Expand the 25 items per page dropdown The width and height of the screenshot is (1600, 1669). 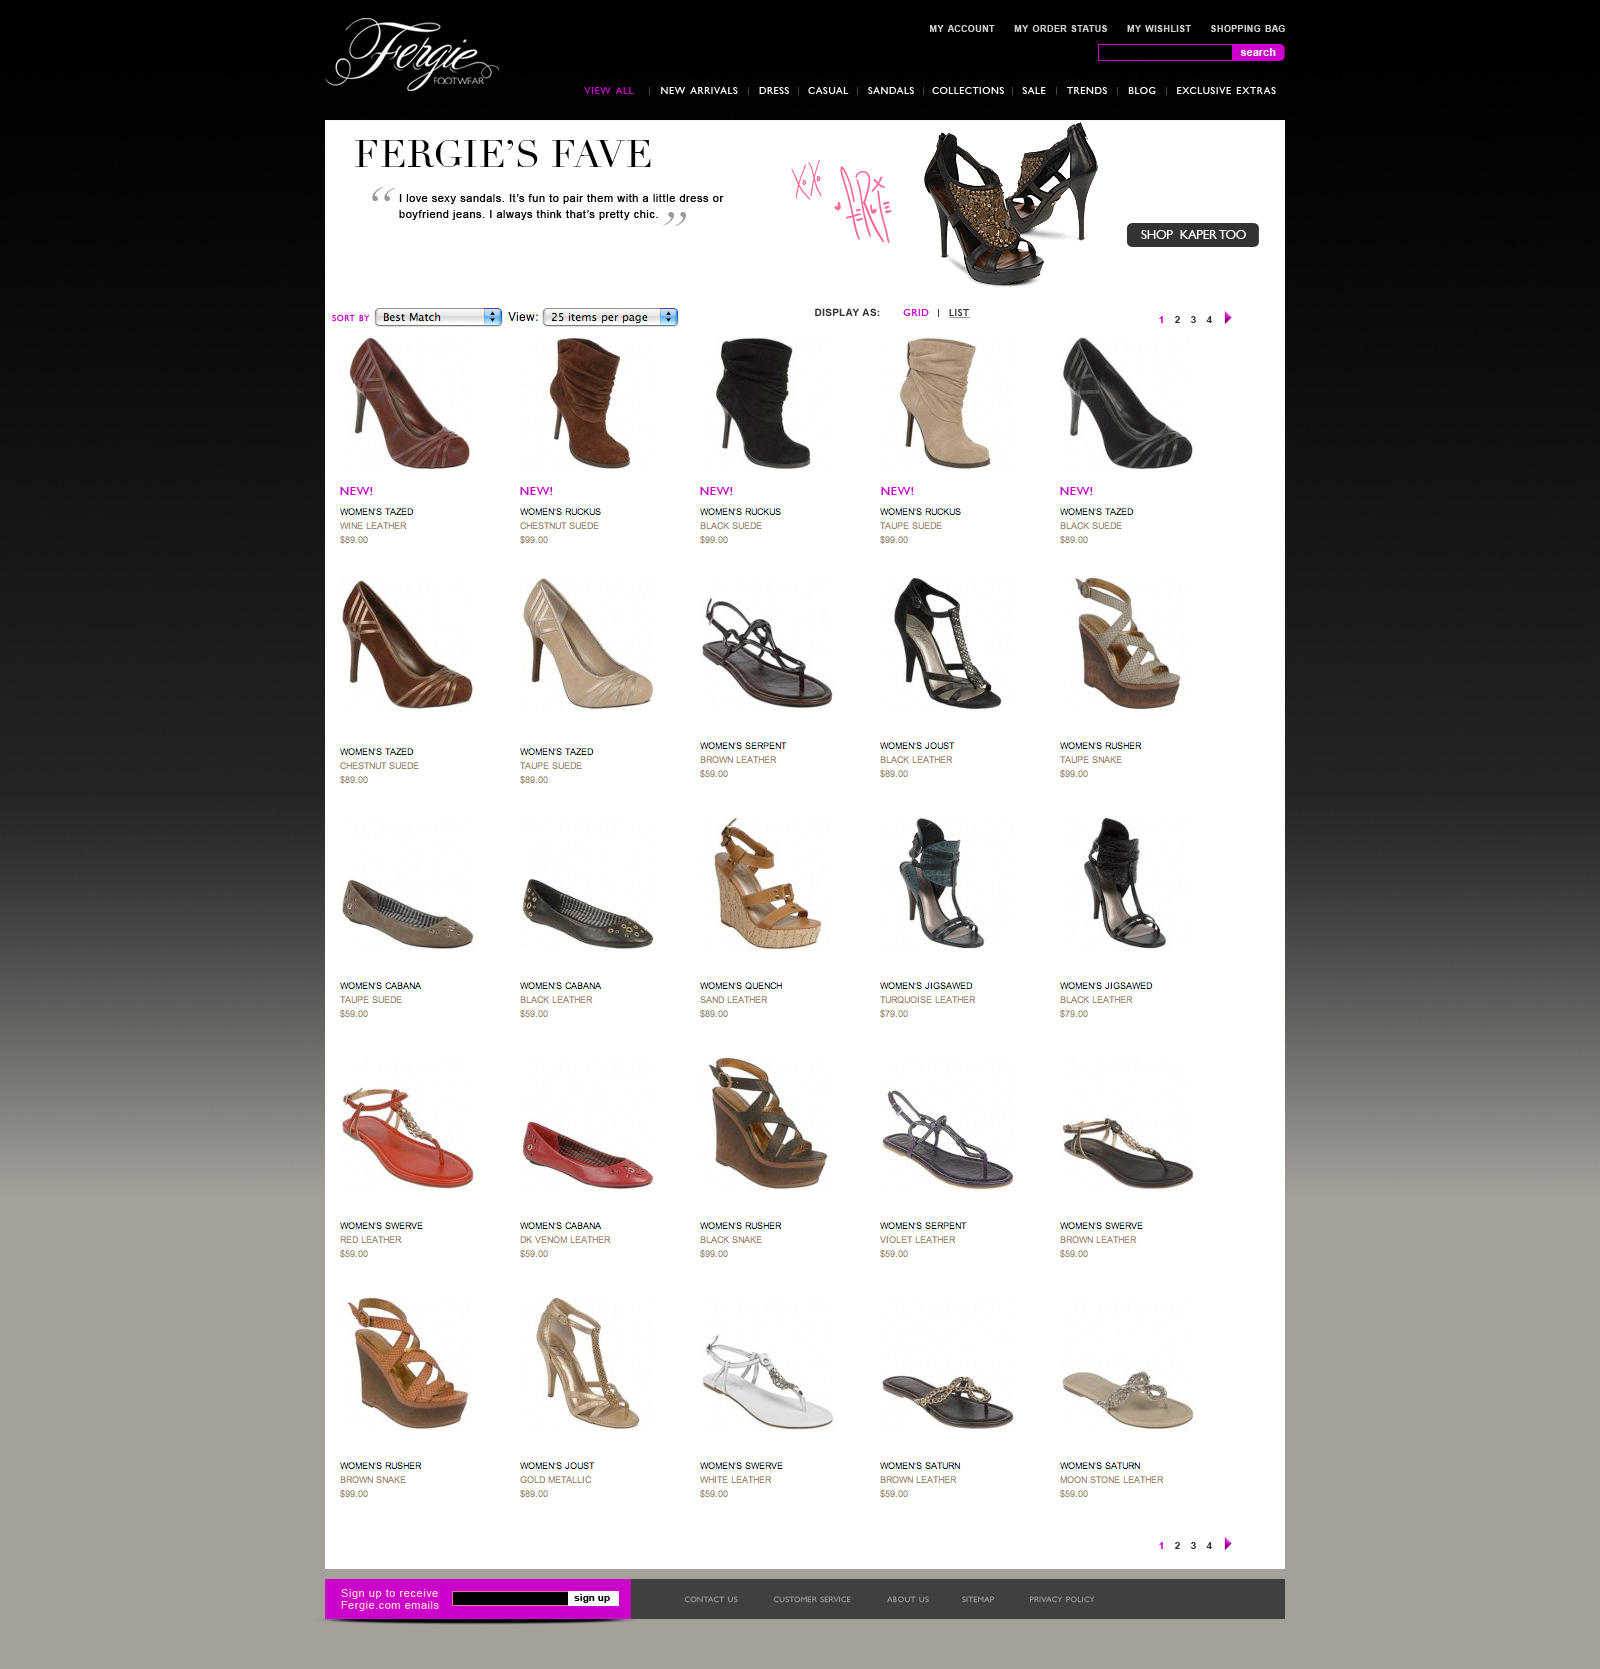[610, 317]
